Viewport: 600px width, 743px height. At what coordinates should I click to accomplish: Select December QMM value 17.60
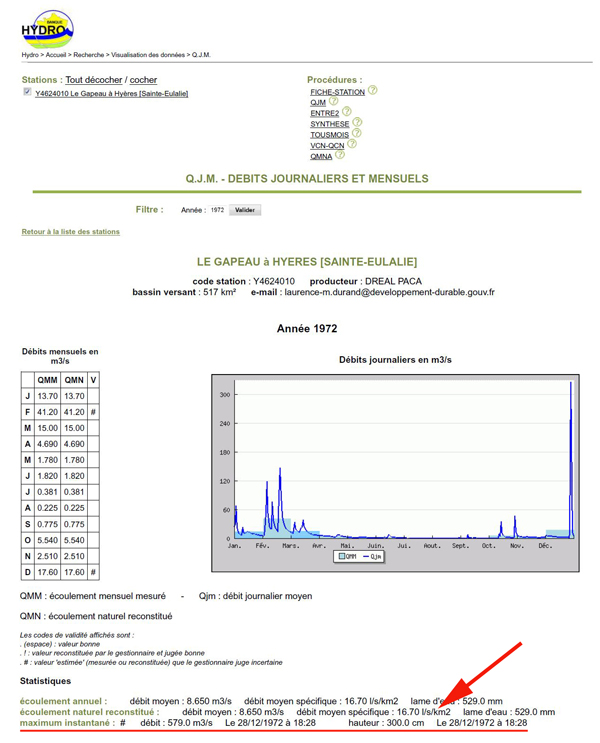pos(47,572)
